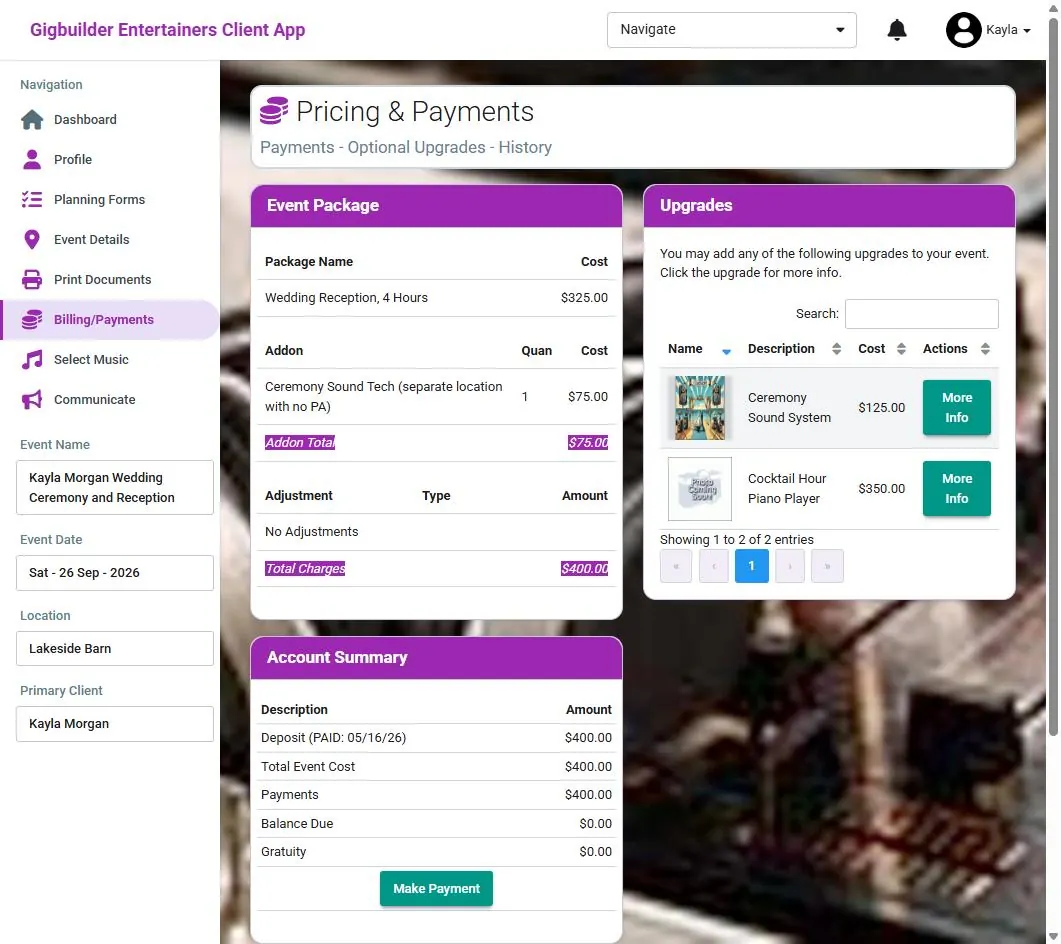
Task: Click the Kayla user avatar icon
Action: (x=964, y=30)
